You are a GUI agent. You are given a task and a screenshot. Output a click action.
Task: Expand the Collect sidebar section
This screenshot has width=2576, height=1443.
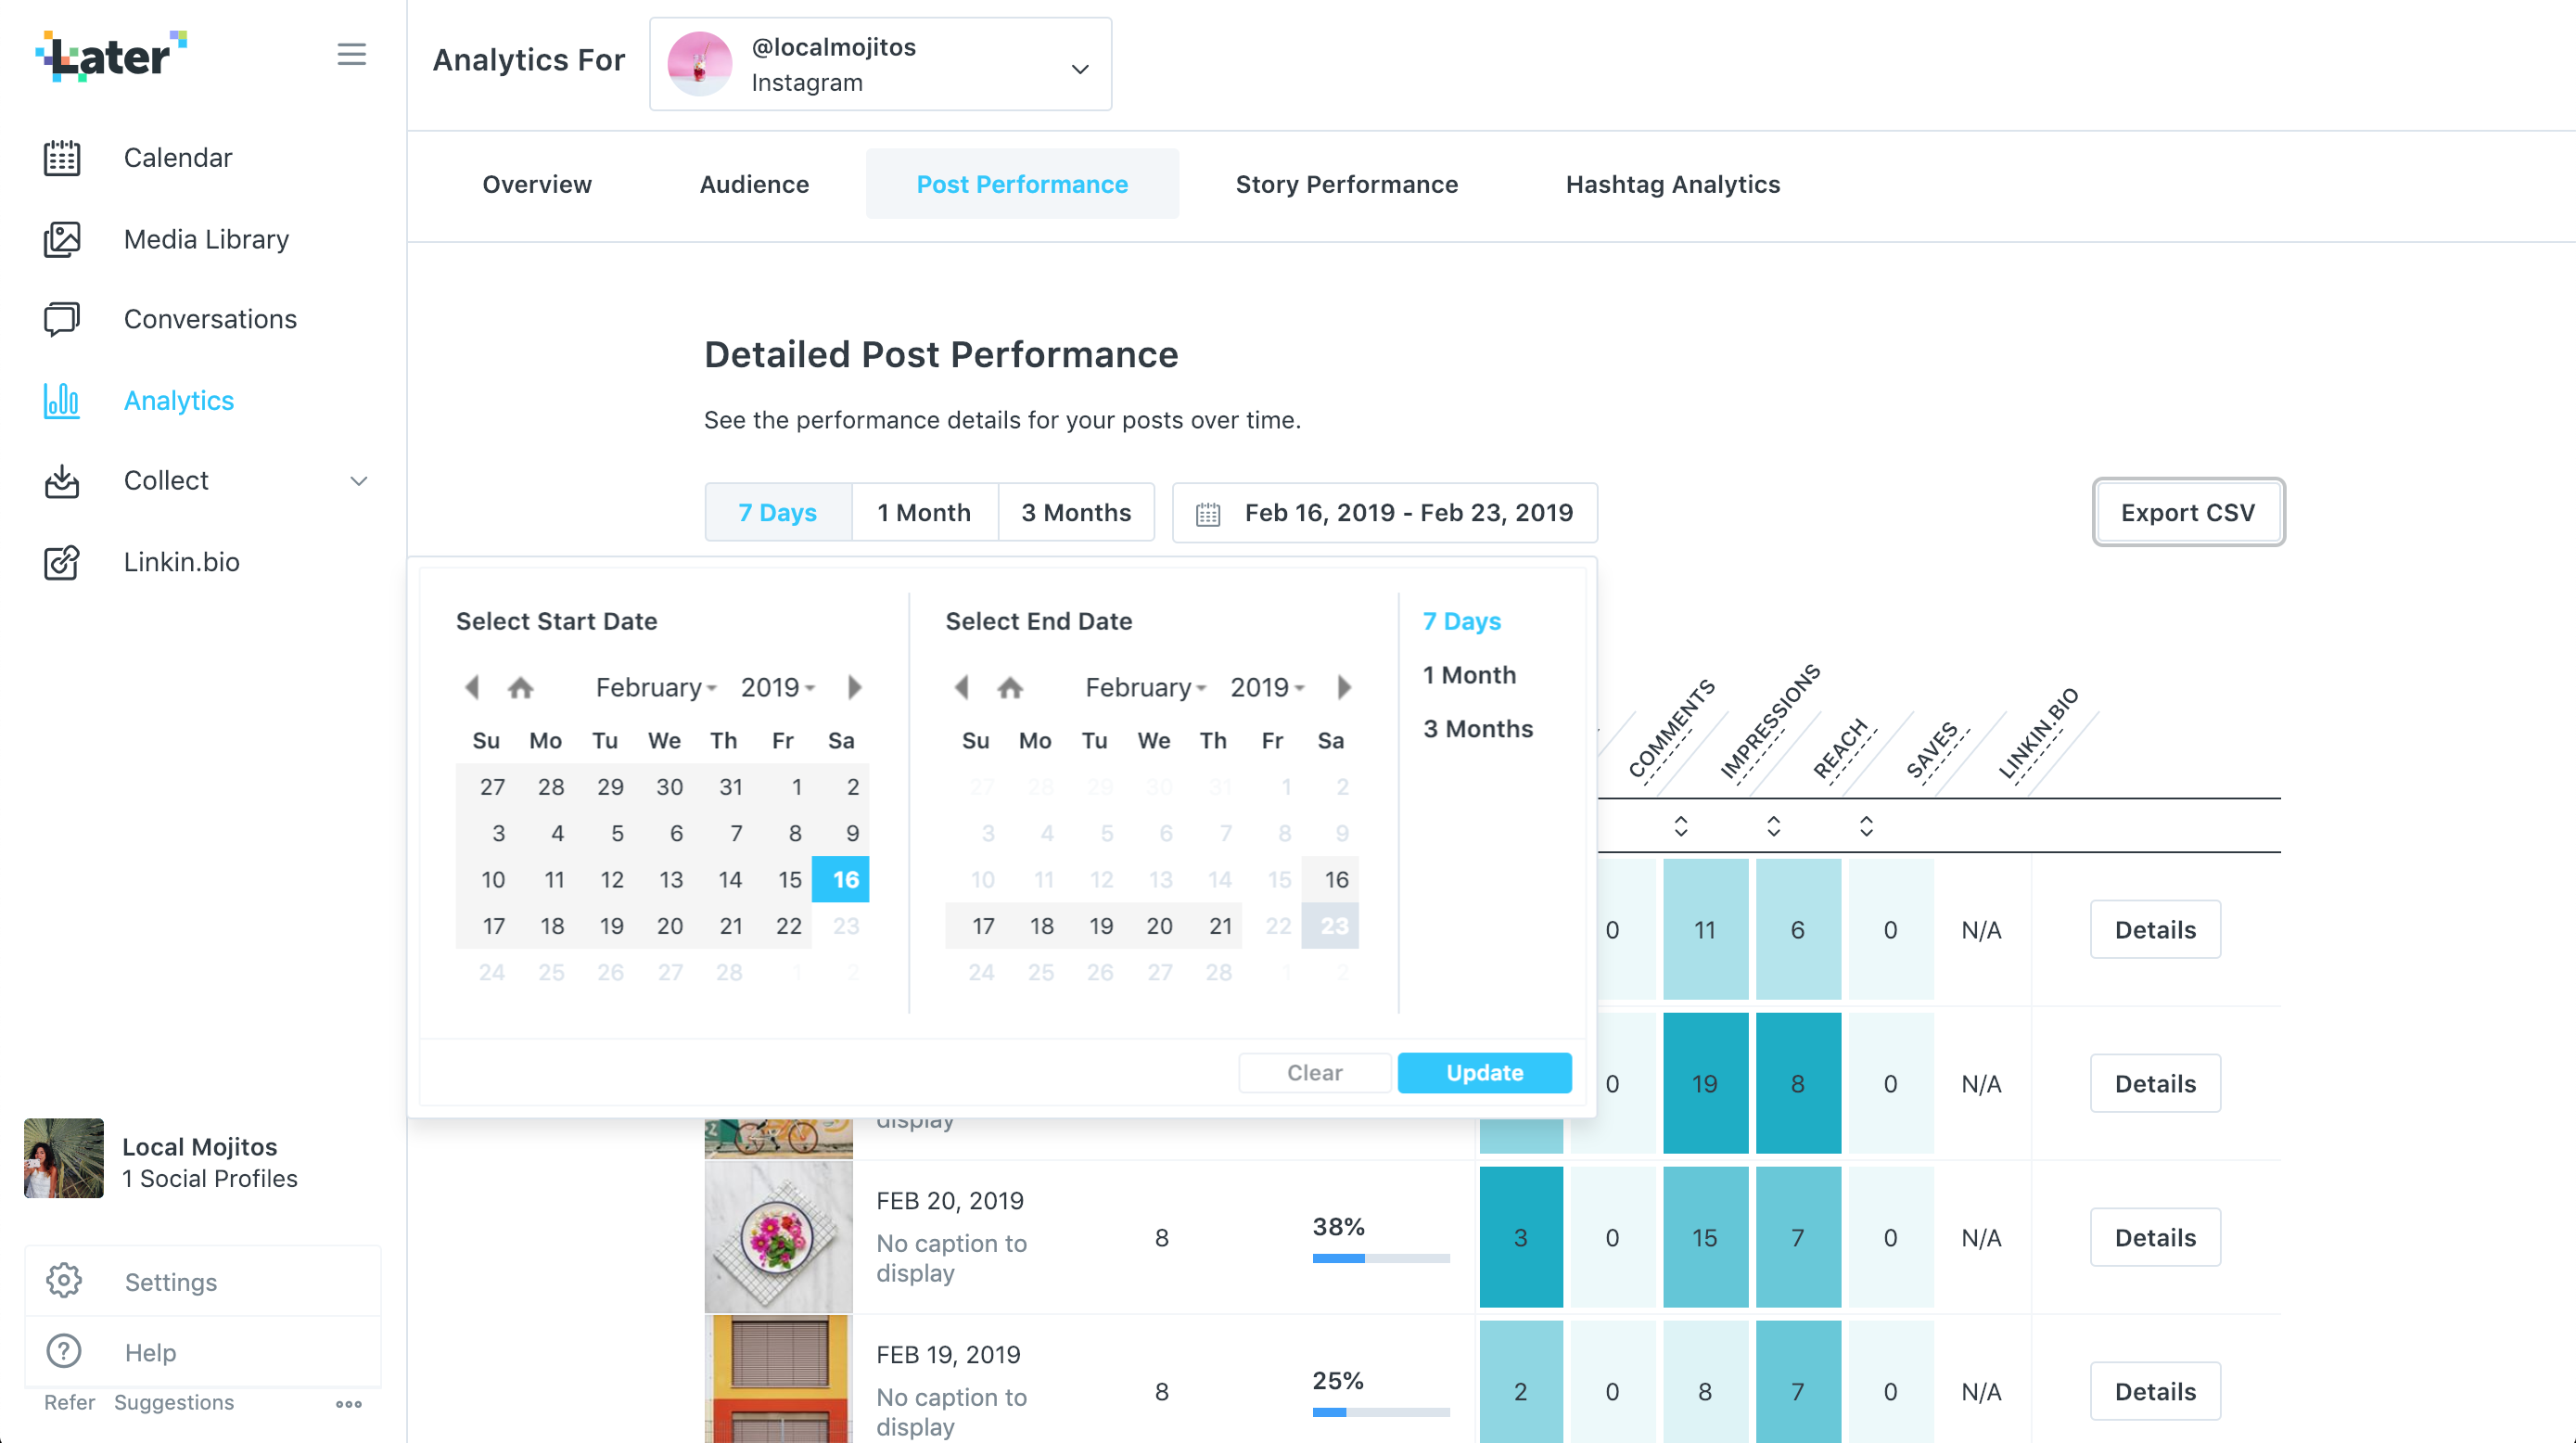tap(358, 481)
